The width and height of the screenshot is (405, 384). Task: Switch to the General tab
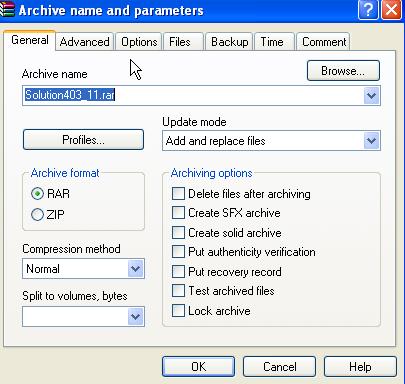pos(30,40)
